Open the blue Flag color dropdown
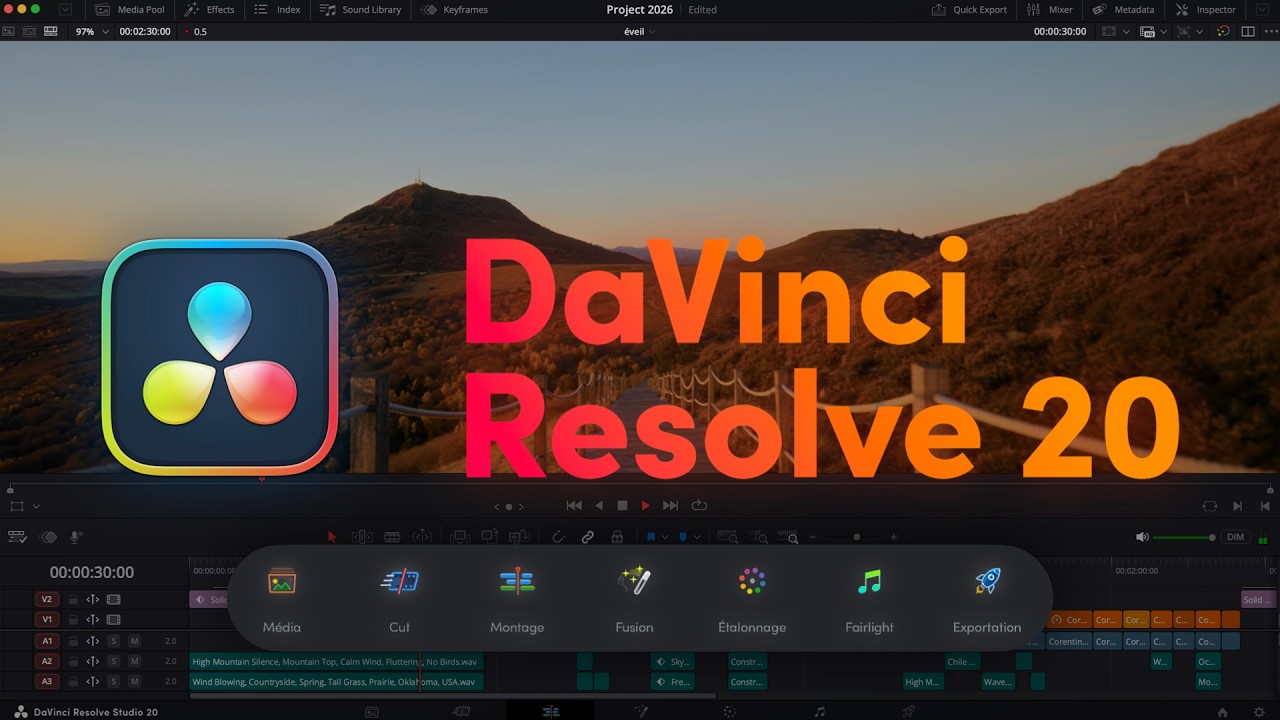The height and width of the screenshot is (720, 1280). pos(665,537)
